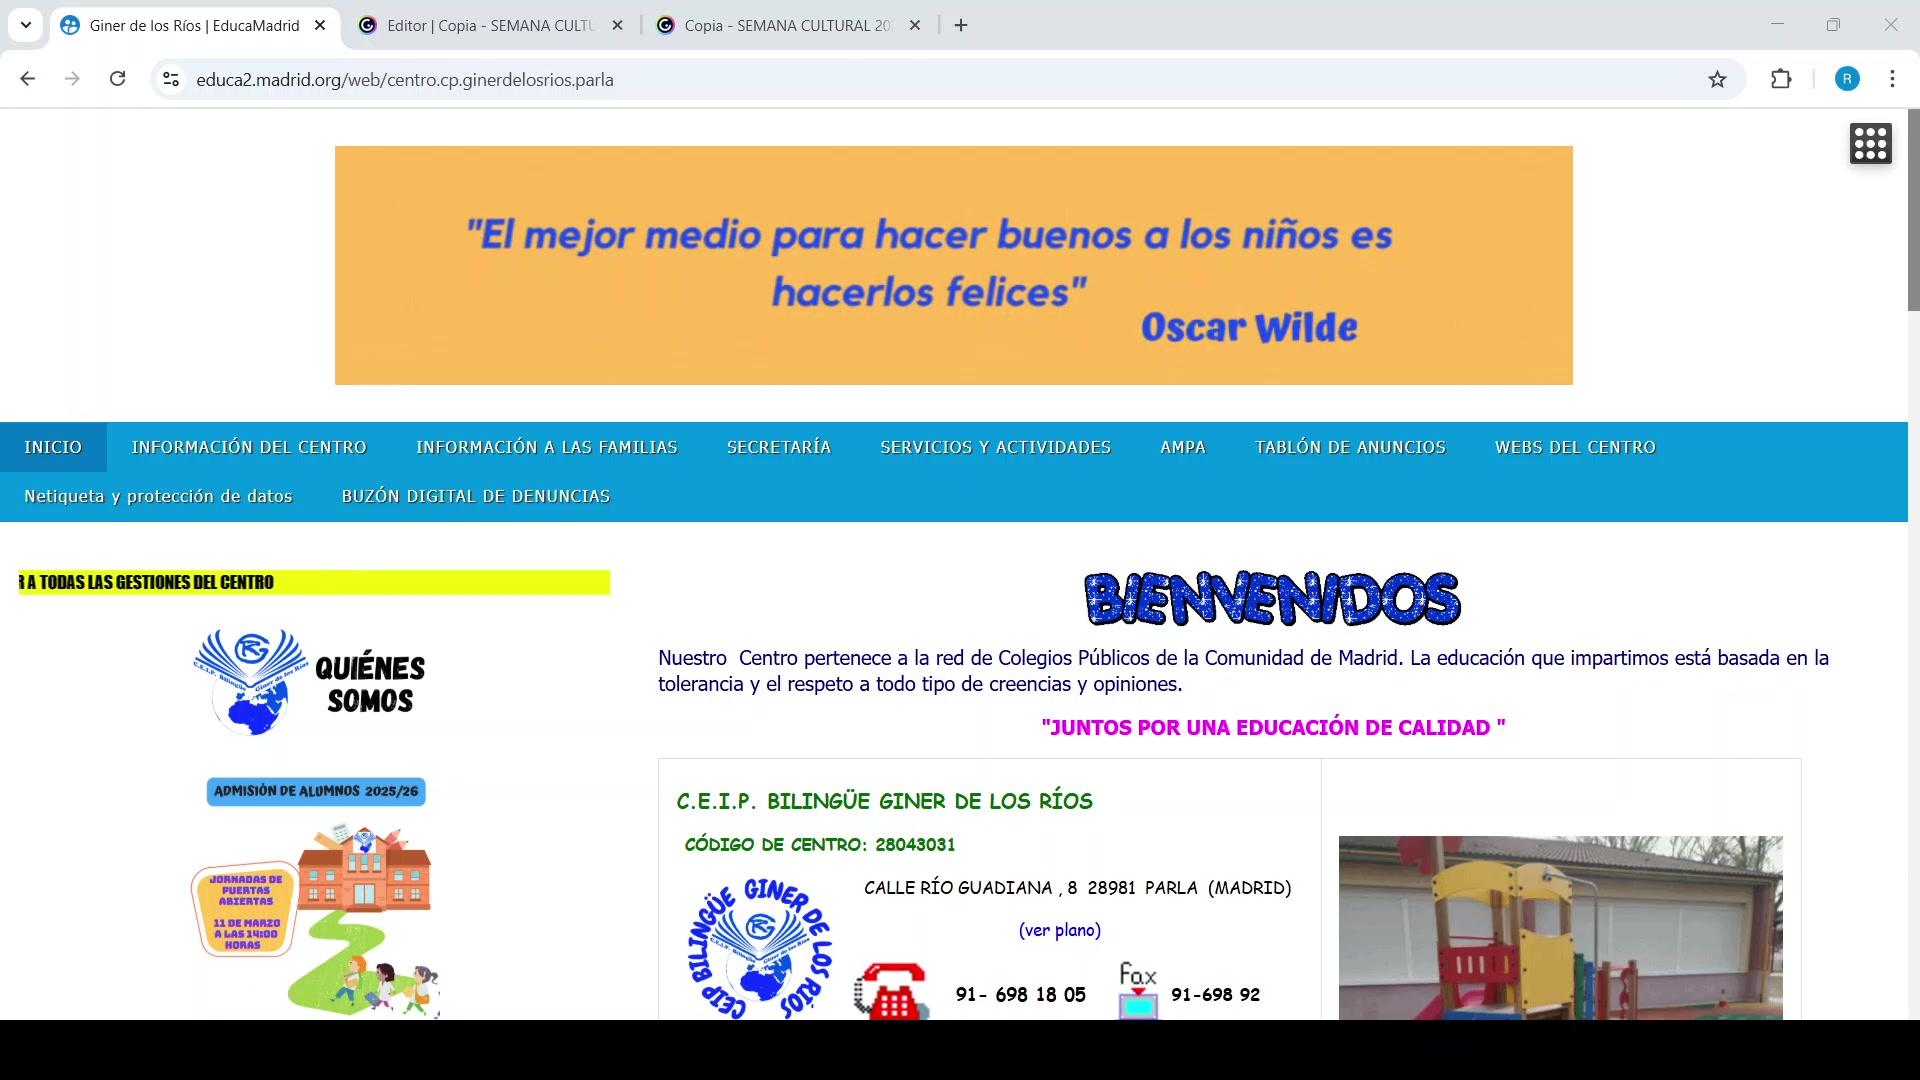The image size is (1920, 1080).
Task: Open INFORMACIÓN A LAS FAMILIAS menu
Action: tap(547, 447)
